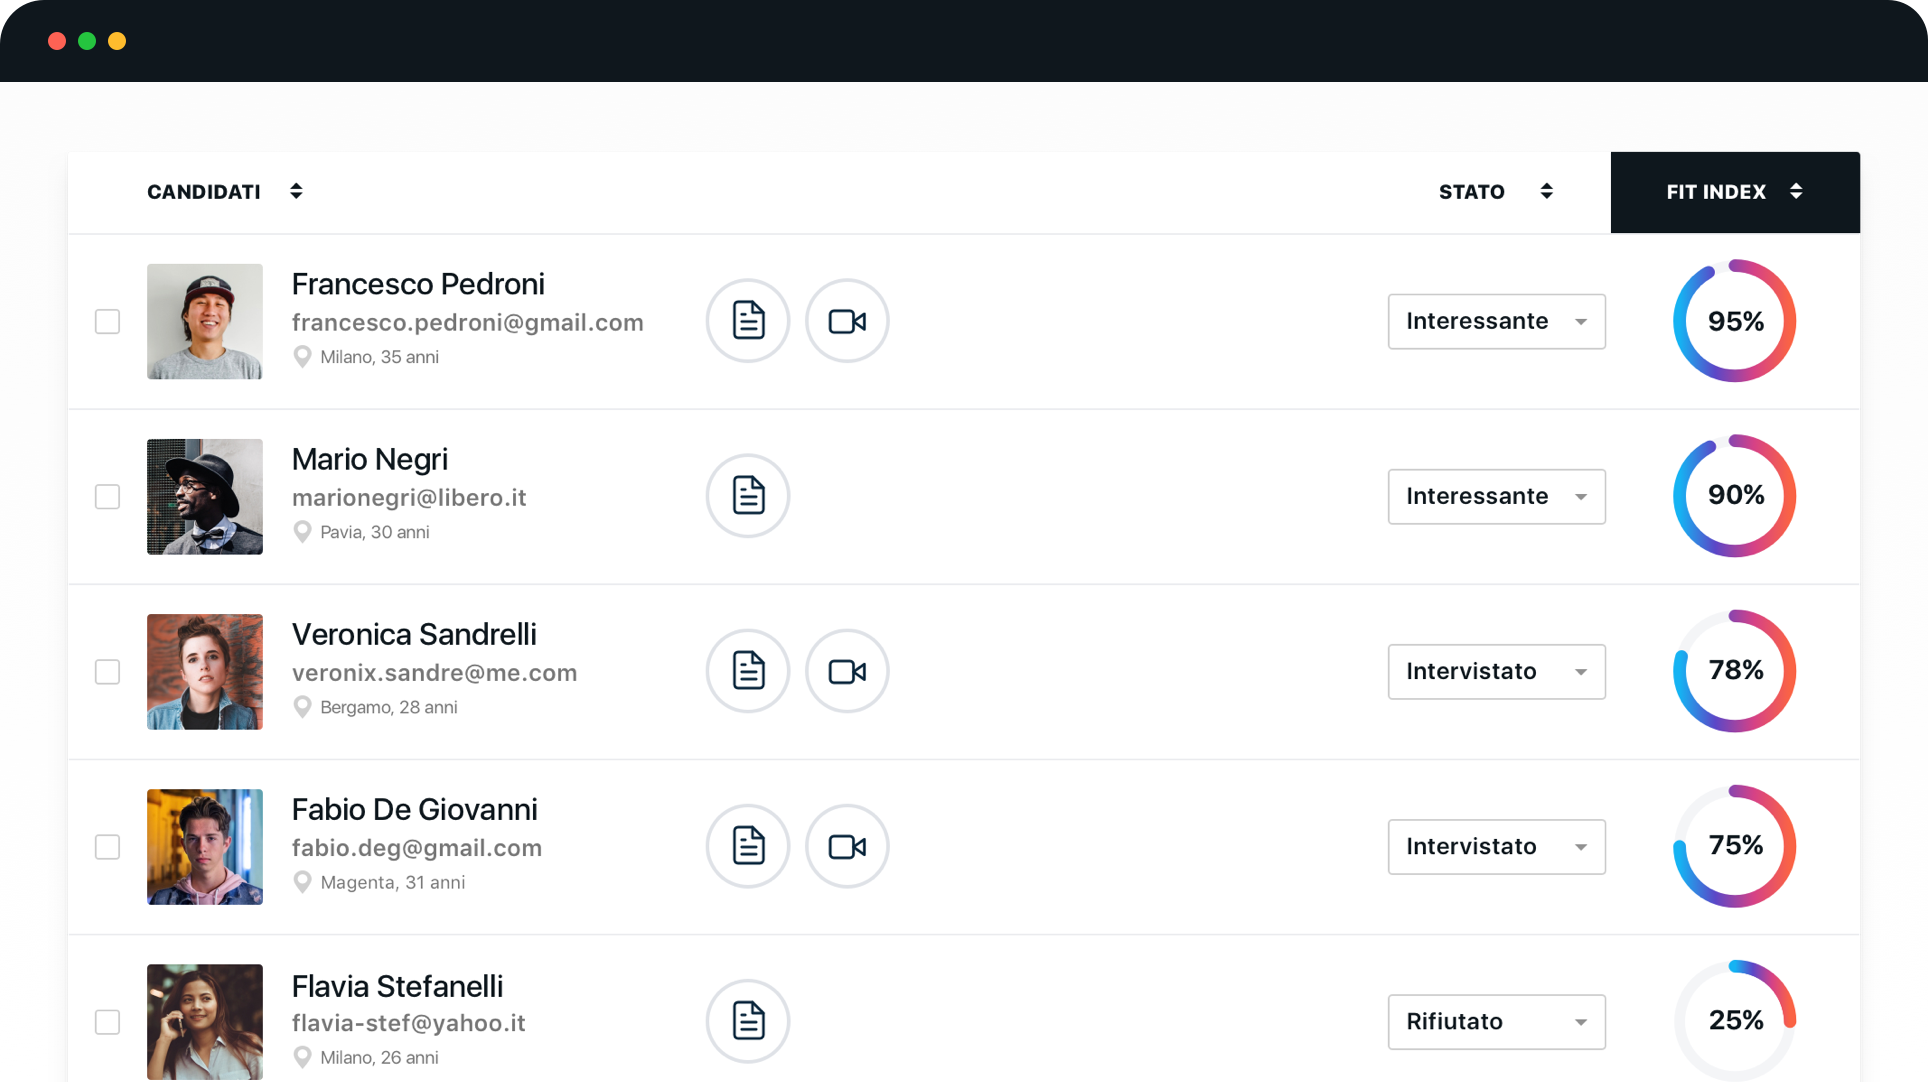The image size is (1928, 1082).
Task: Sort by the CANDIDATI column header
Action: coord(224,191)
